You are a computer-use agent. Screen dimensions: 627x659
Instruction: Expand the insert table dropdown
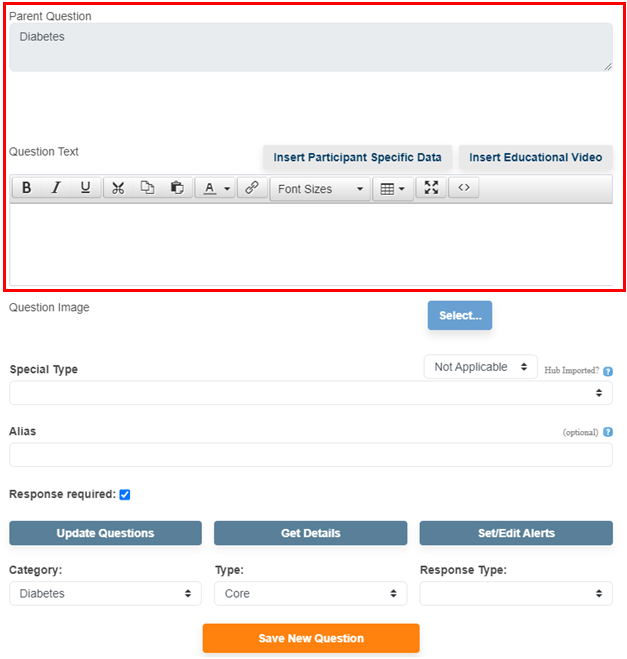(393, 189)
